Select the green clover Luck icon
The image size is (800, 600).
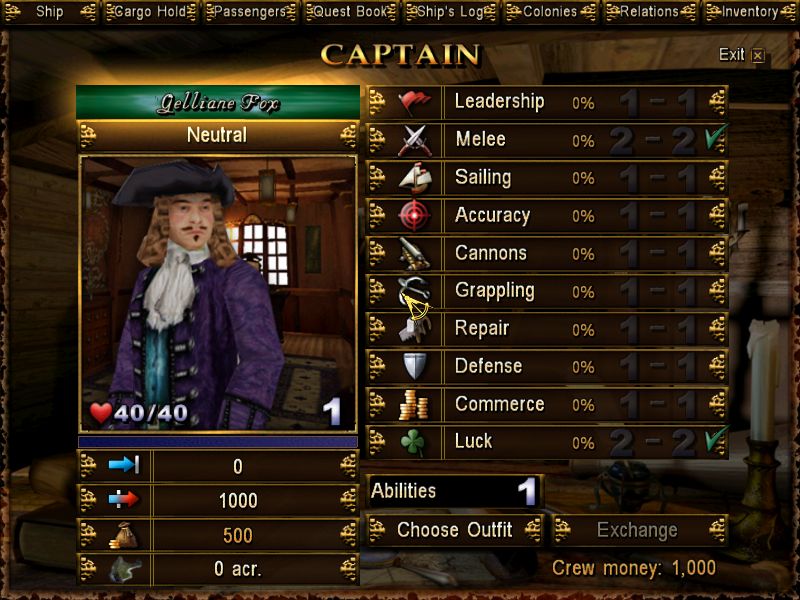[413, 442]
